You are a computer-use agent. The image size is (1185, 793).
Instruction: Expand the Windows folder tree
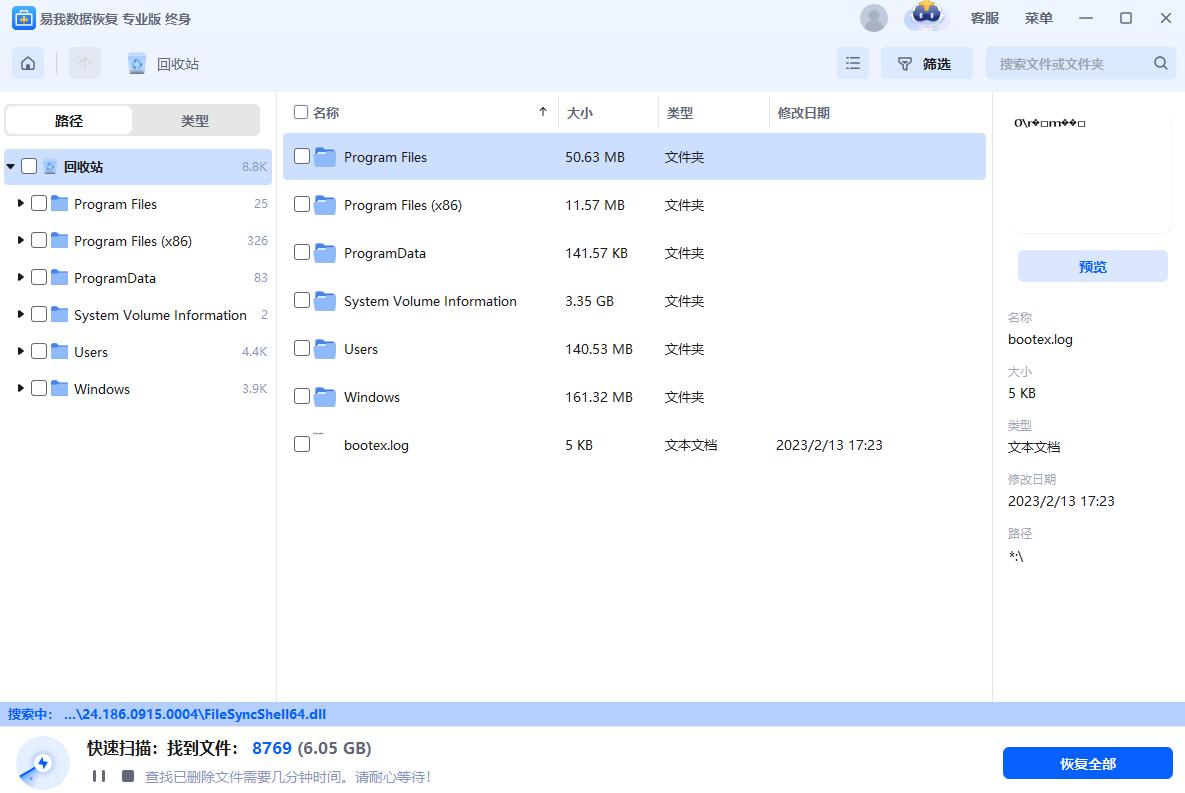pos(21,389)
